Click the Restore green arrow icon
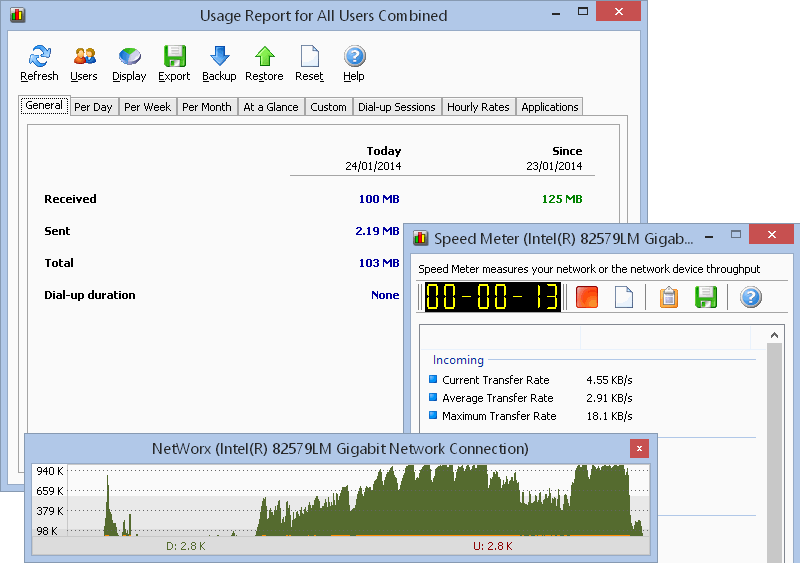The height and width of the screenshot is (563, 800). (265, 56)
